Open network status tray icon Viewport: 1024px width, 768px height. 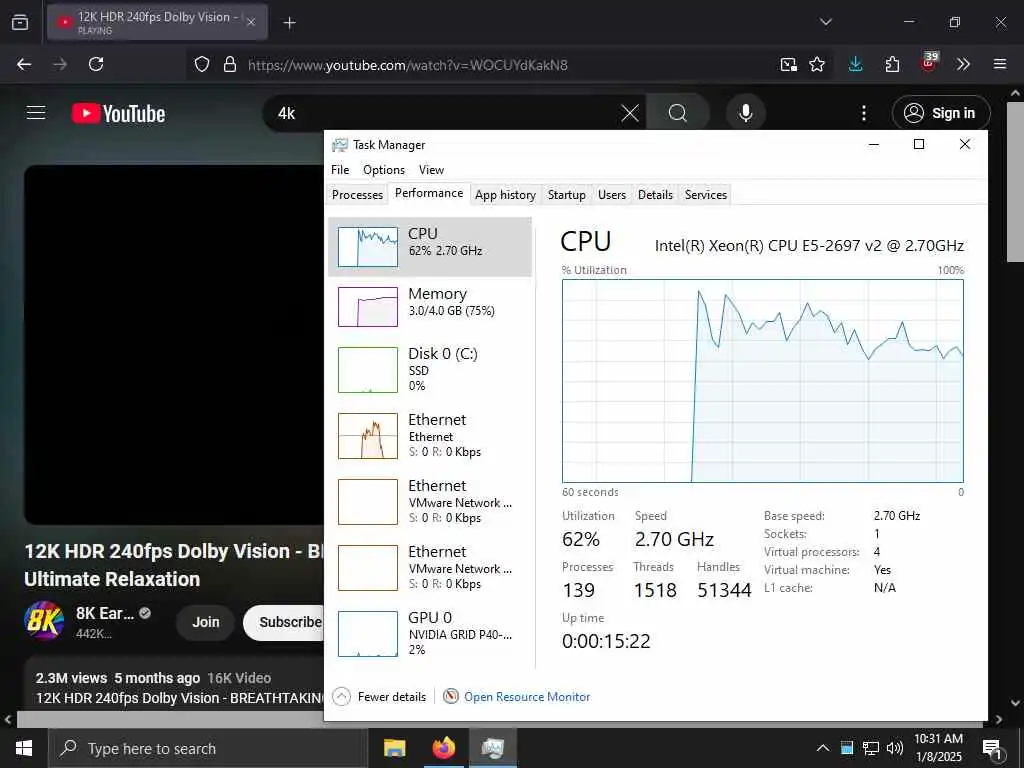[871, 748]
